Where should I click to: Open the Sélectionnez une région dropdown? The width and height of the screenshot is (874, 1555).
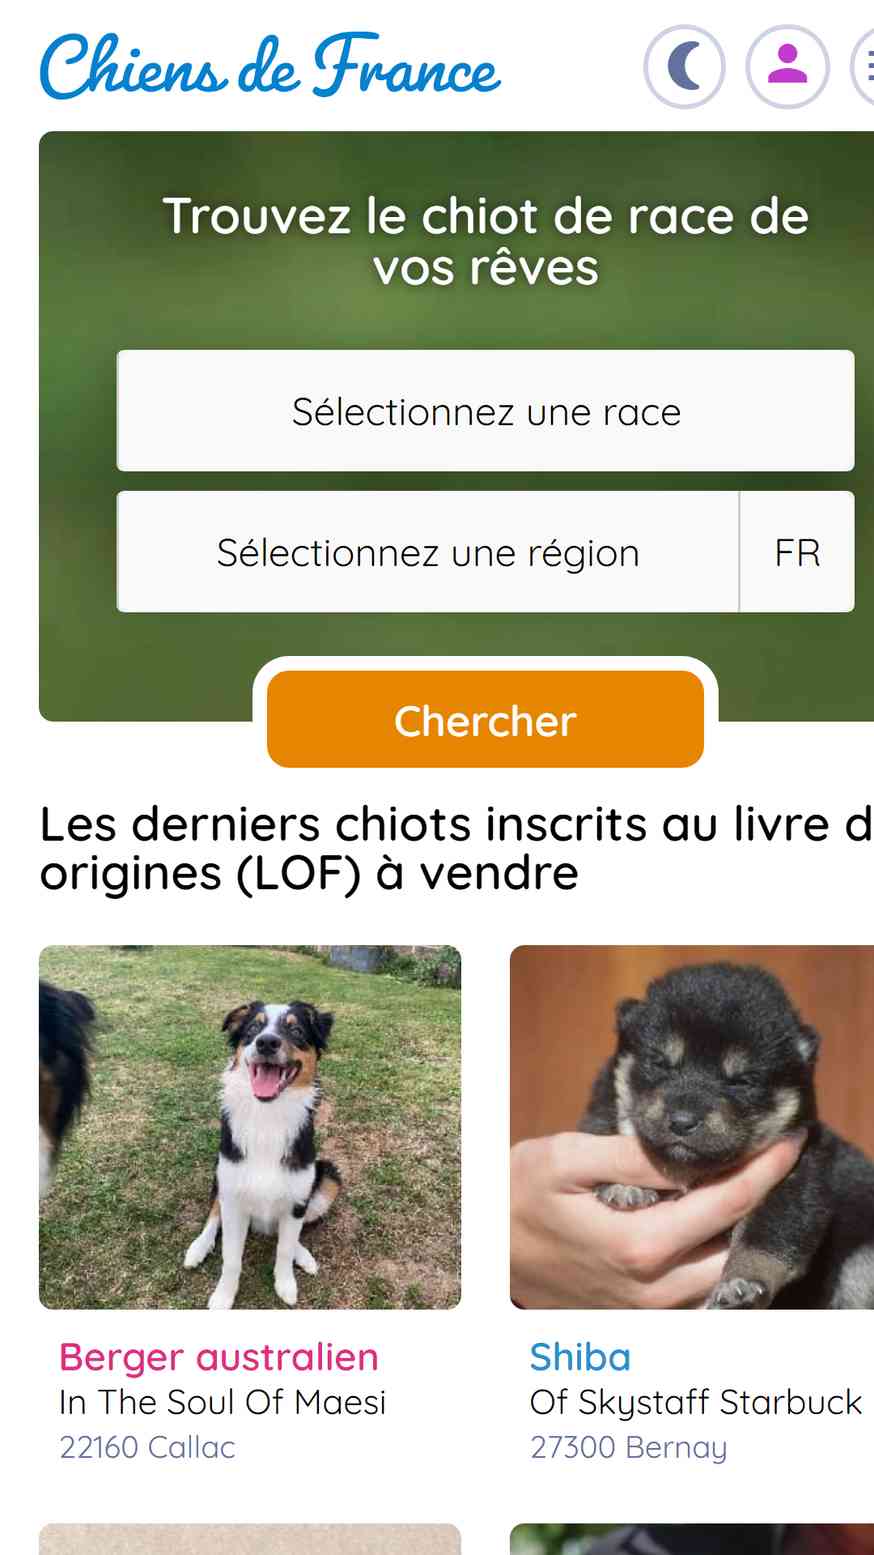click(x=428, y=552)
